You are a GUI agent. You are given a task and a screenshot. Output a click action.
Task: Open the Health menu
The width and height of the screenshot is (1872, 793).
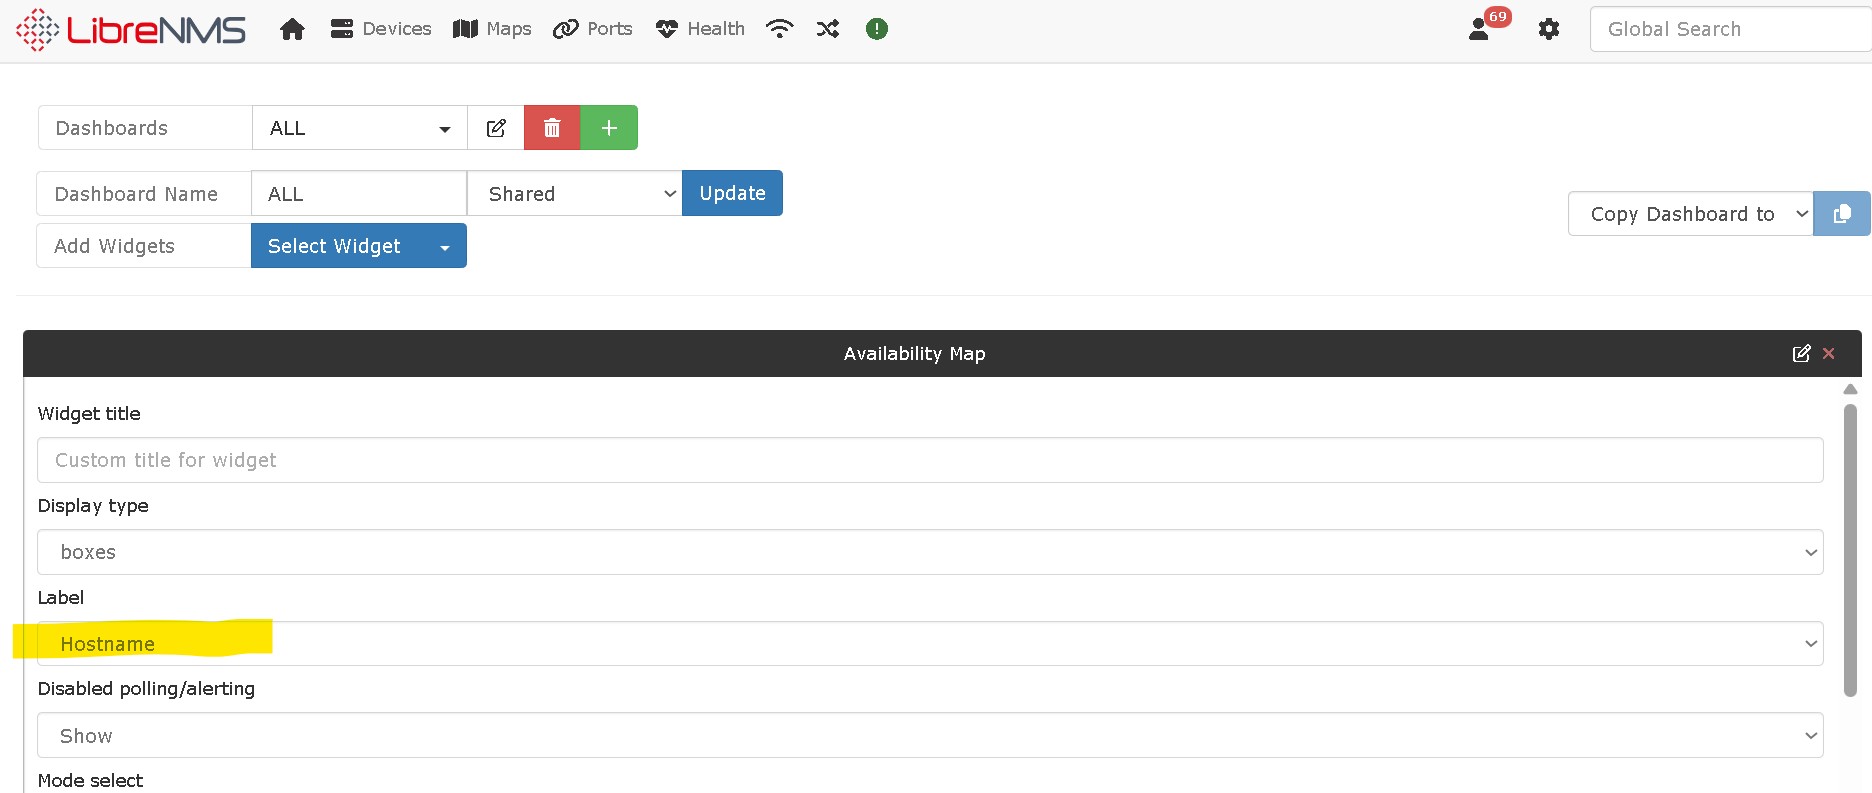[700, 29]
